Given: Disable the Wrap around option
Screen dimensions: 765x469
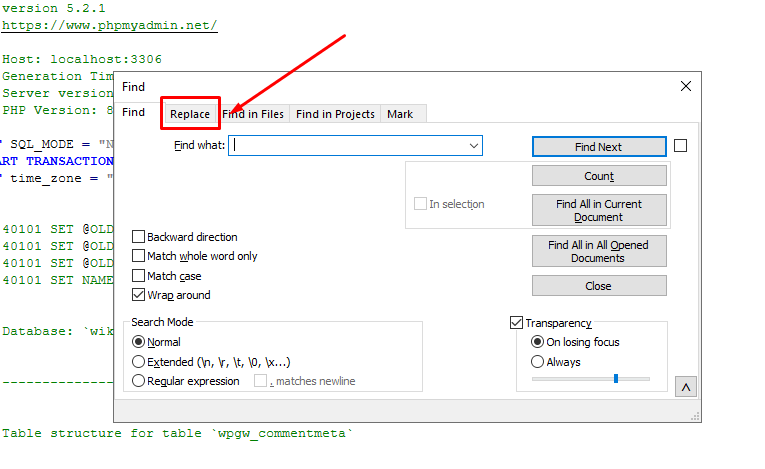Looking at the screenshot, I should pos(139,295).
